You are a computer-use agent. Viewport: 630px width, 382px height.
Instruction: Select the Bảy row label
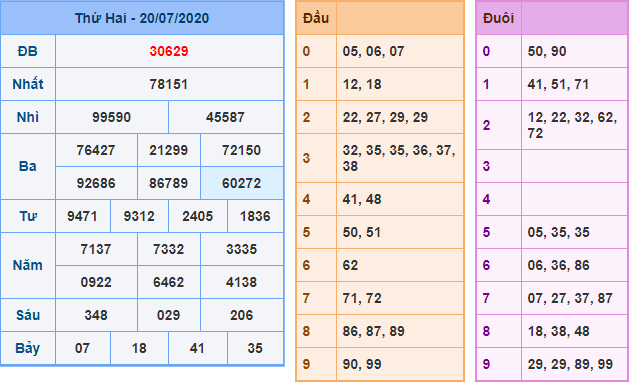pos(28,348)
